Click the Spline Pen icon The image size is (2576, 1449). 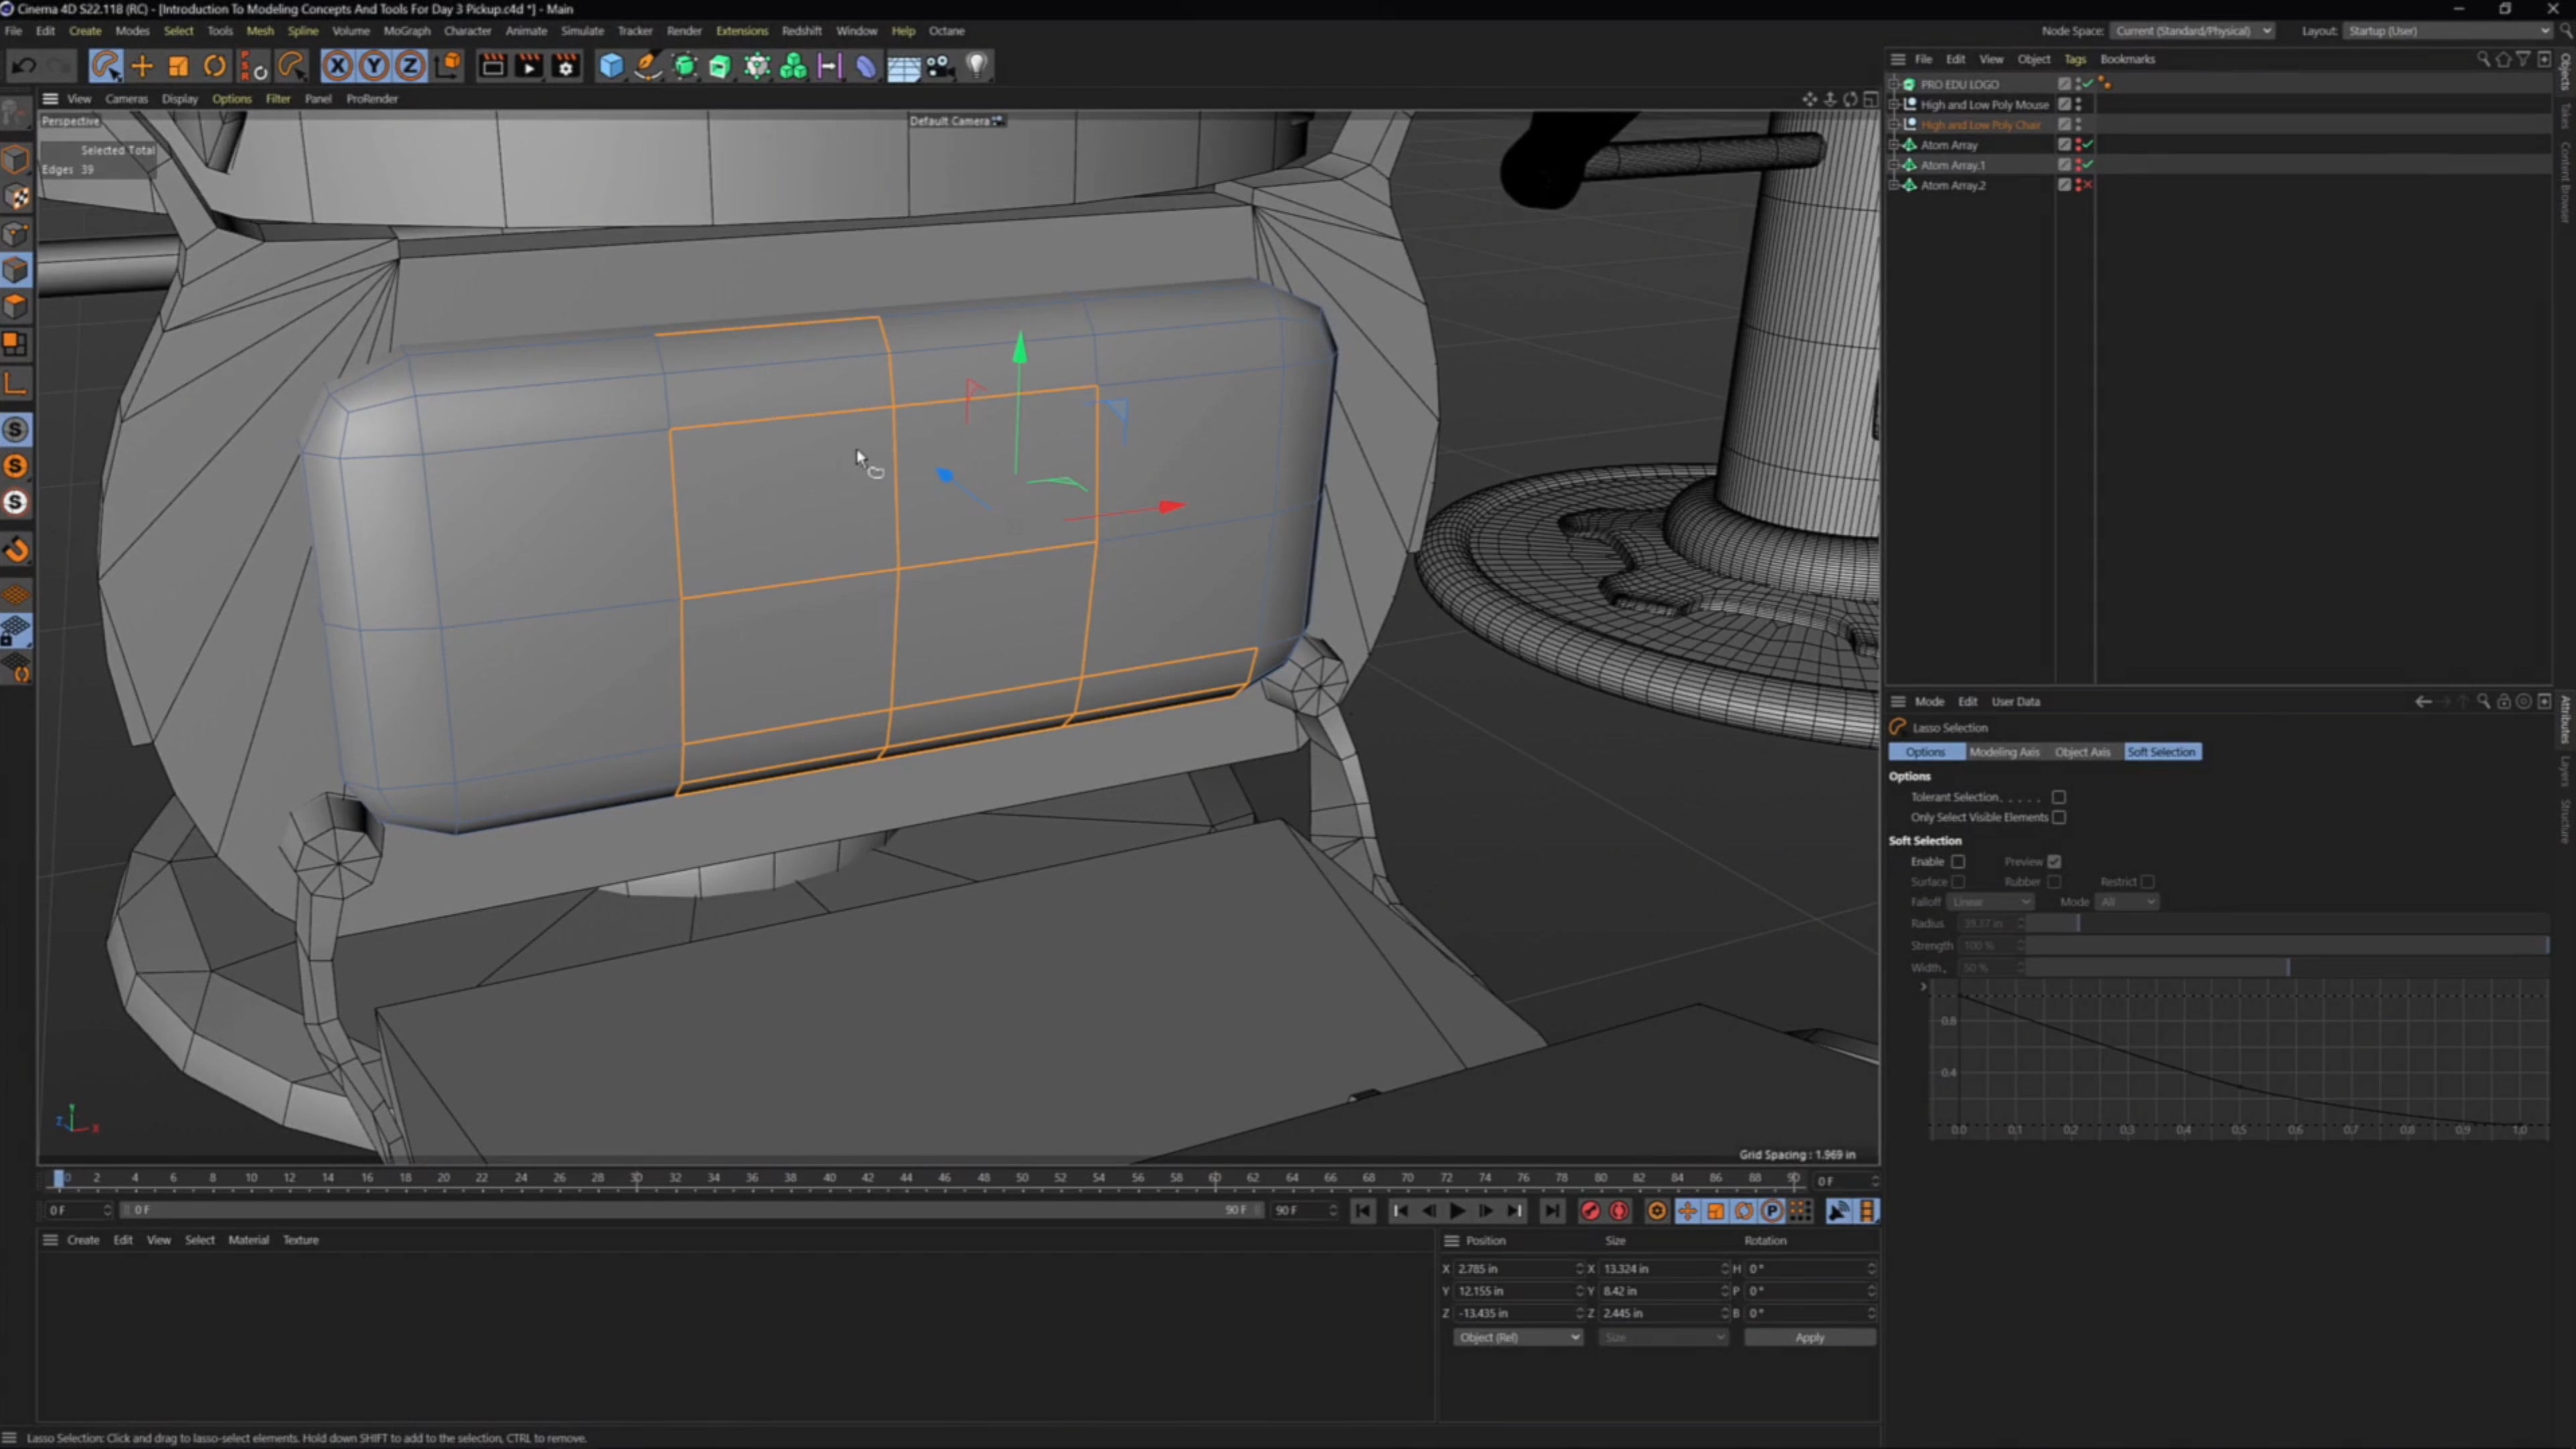click(x=648, y=66)
